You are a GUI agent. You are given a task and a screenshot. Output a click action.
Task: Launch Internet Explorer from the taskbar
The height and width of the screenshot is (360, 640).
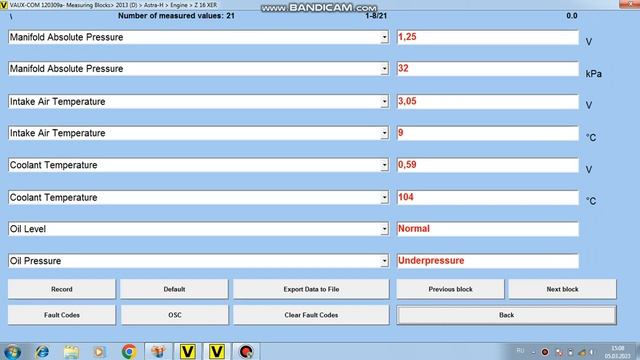[42, 351]
